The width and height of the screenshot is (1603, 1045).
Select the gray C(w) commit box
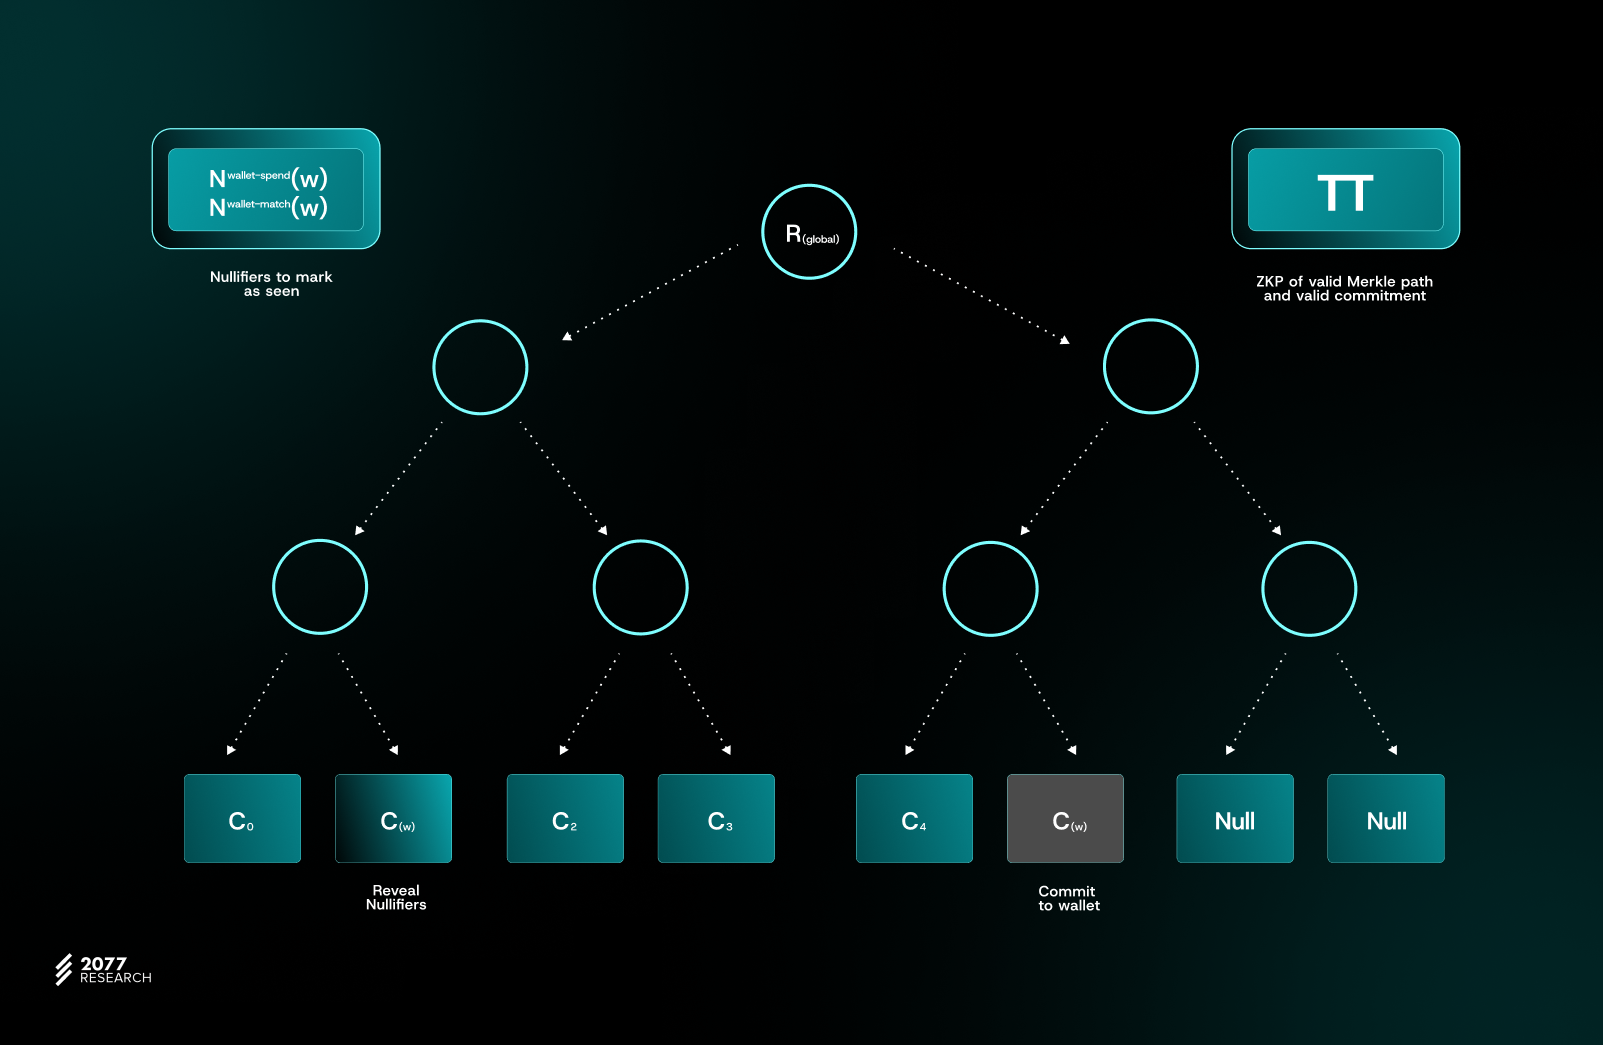click(1065, 818)
